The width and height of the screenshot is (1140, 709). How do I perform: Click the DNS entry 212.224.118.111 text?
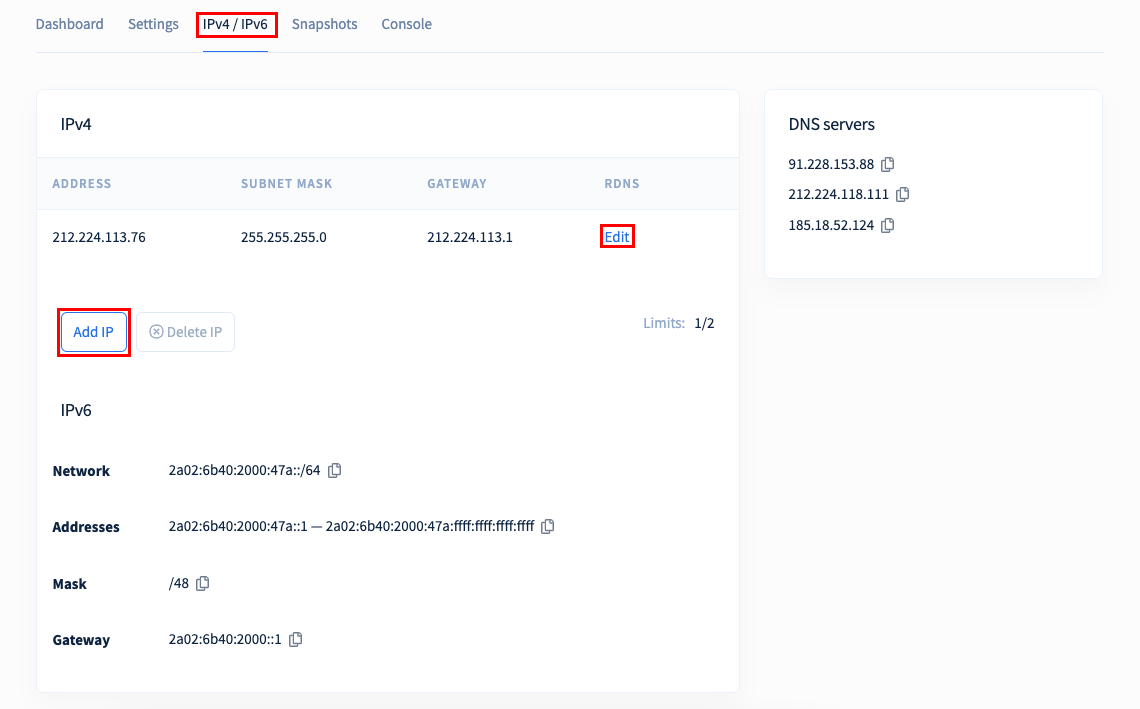pyautogui.click(x=838, y=194)
